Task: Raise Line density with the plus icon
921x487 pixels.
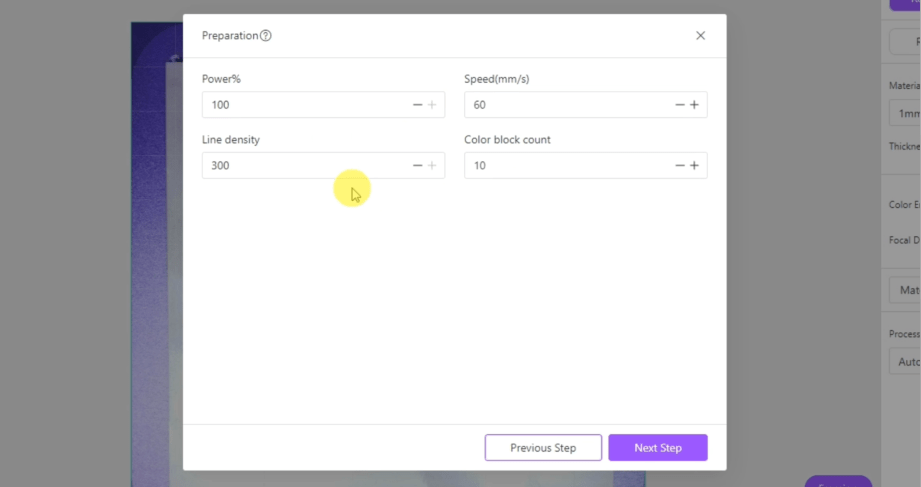Action: [x=432, y=165]
